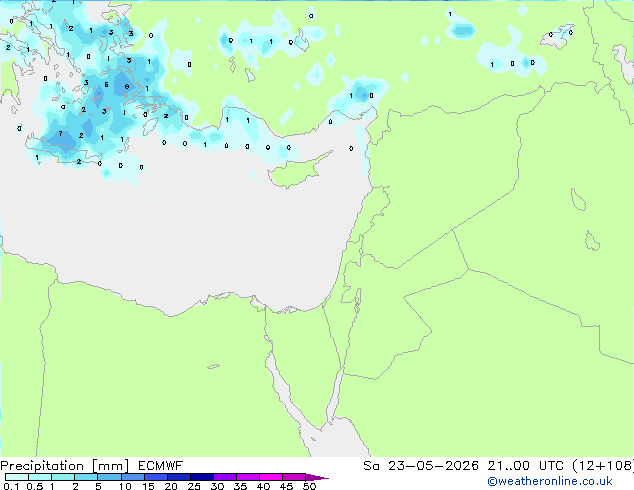
Task: Click the legend tick label '0.1'
Action: (11, 486)
